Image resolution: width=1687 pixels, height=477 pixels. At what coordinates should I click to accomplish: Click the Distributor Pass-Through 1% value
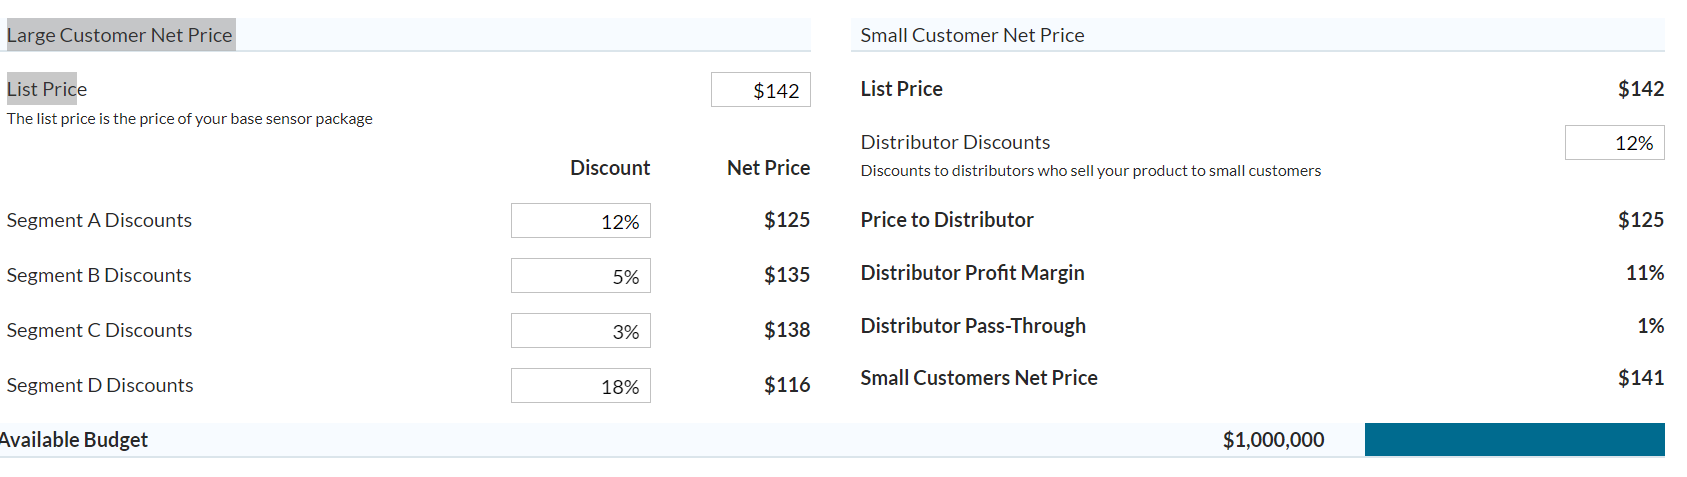[1651, 326]
